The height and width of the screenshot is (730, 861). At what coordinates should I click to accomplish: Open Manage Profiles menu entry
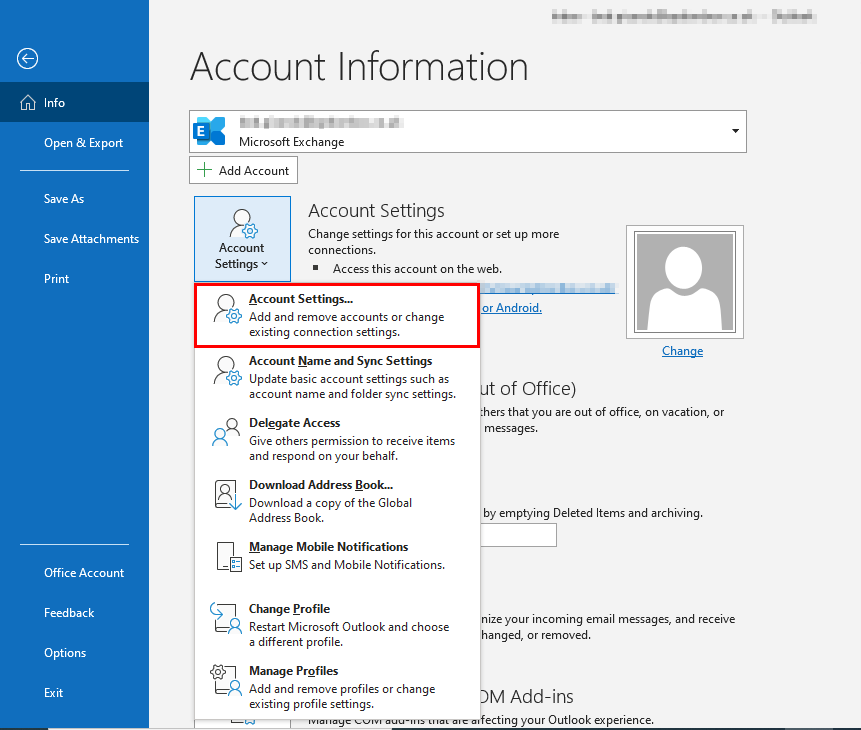[x=337, y=687]
